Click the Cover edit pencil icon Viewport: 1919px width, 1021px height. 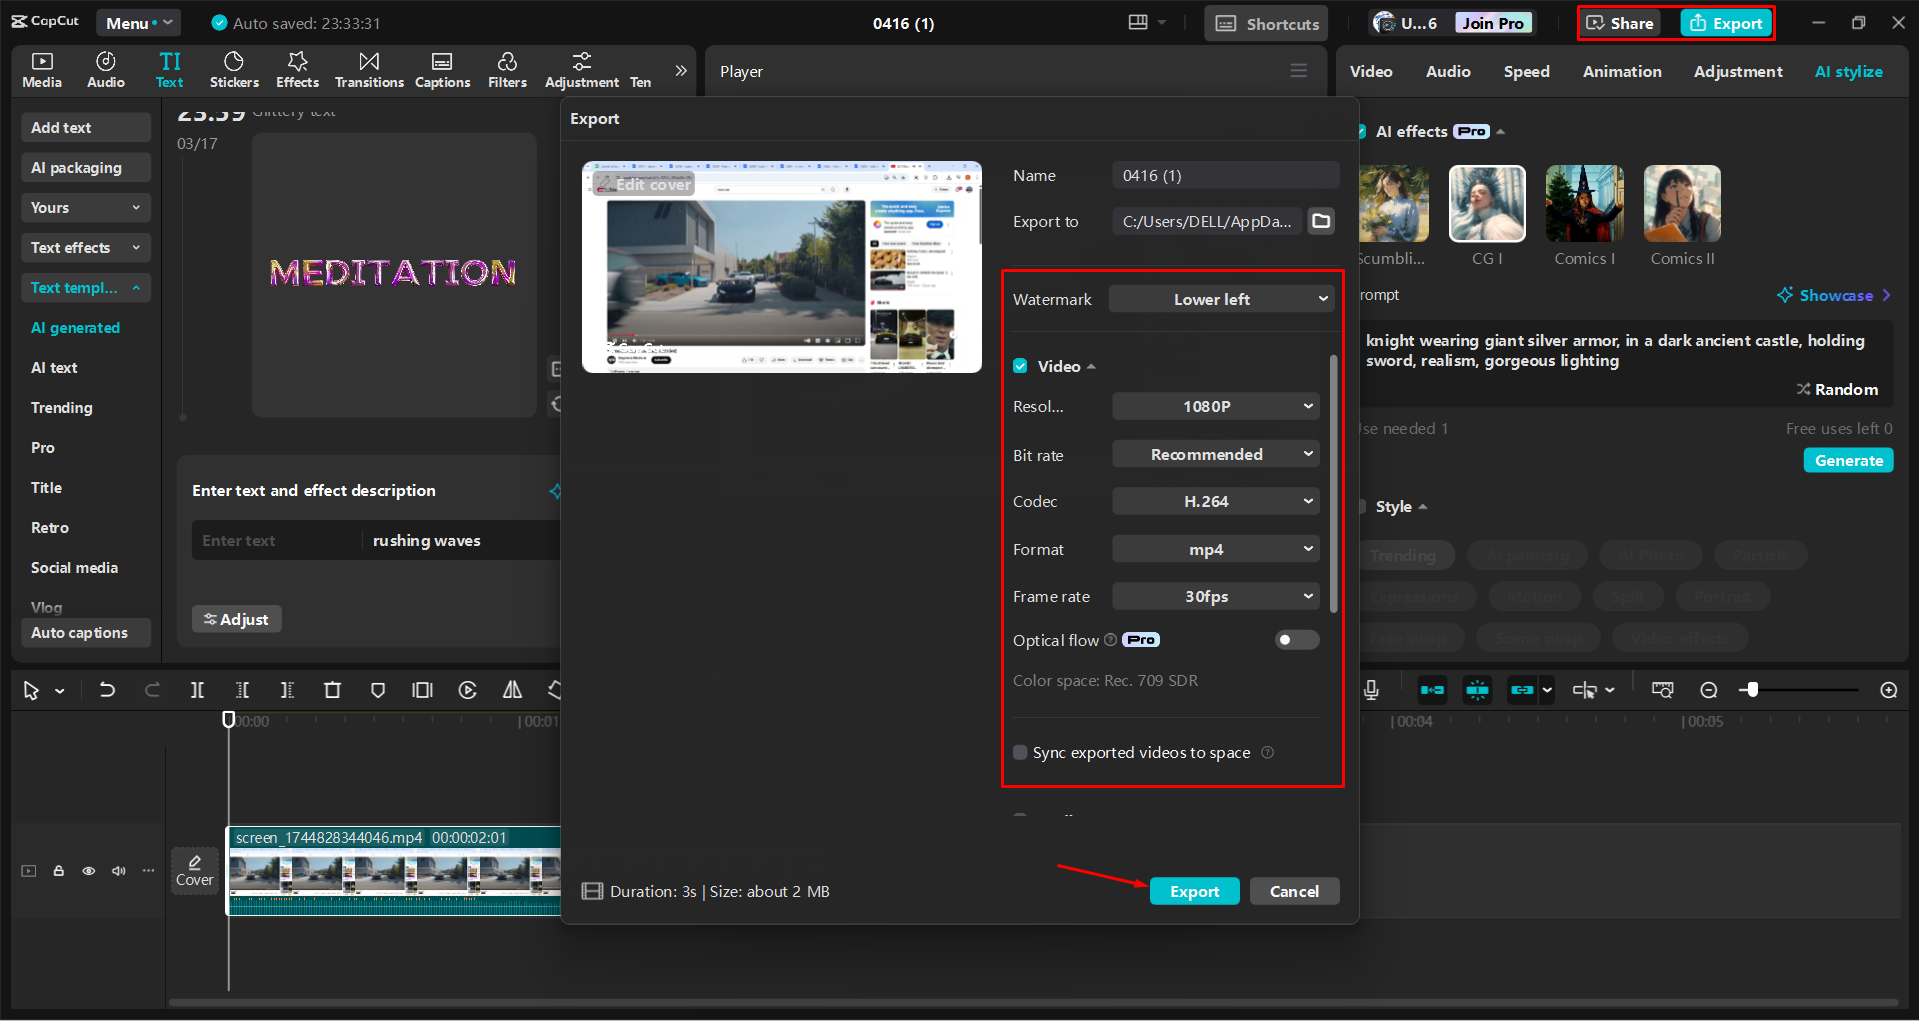(195, 862)
